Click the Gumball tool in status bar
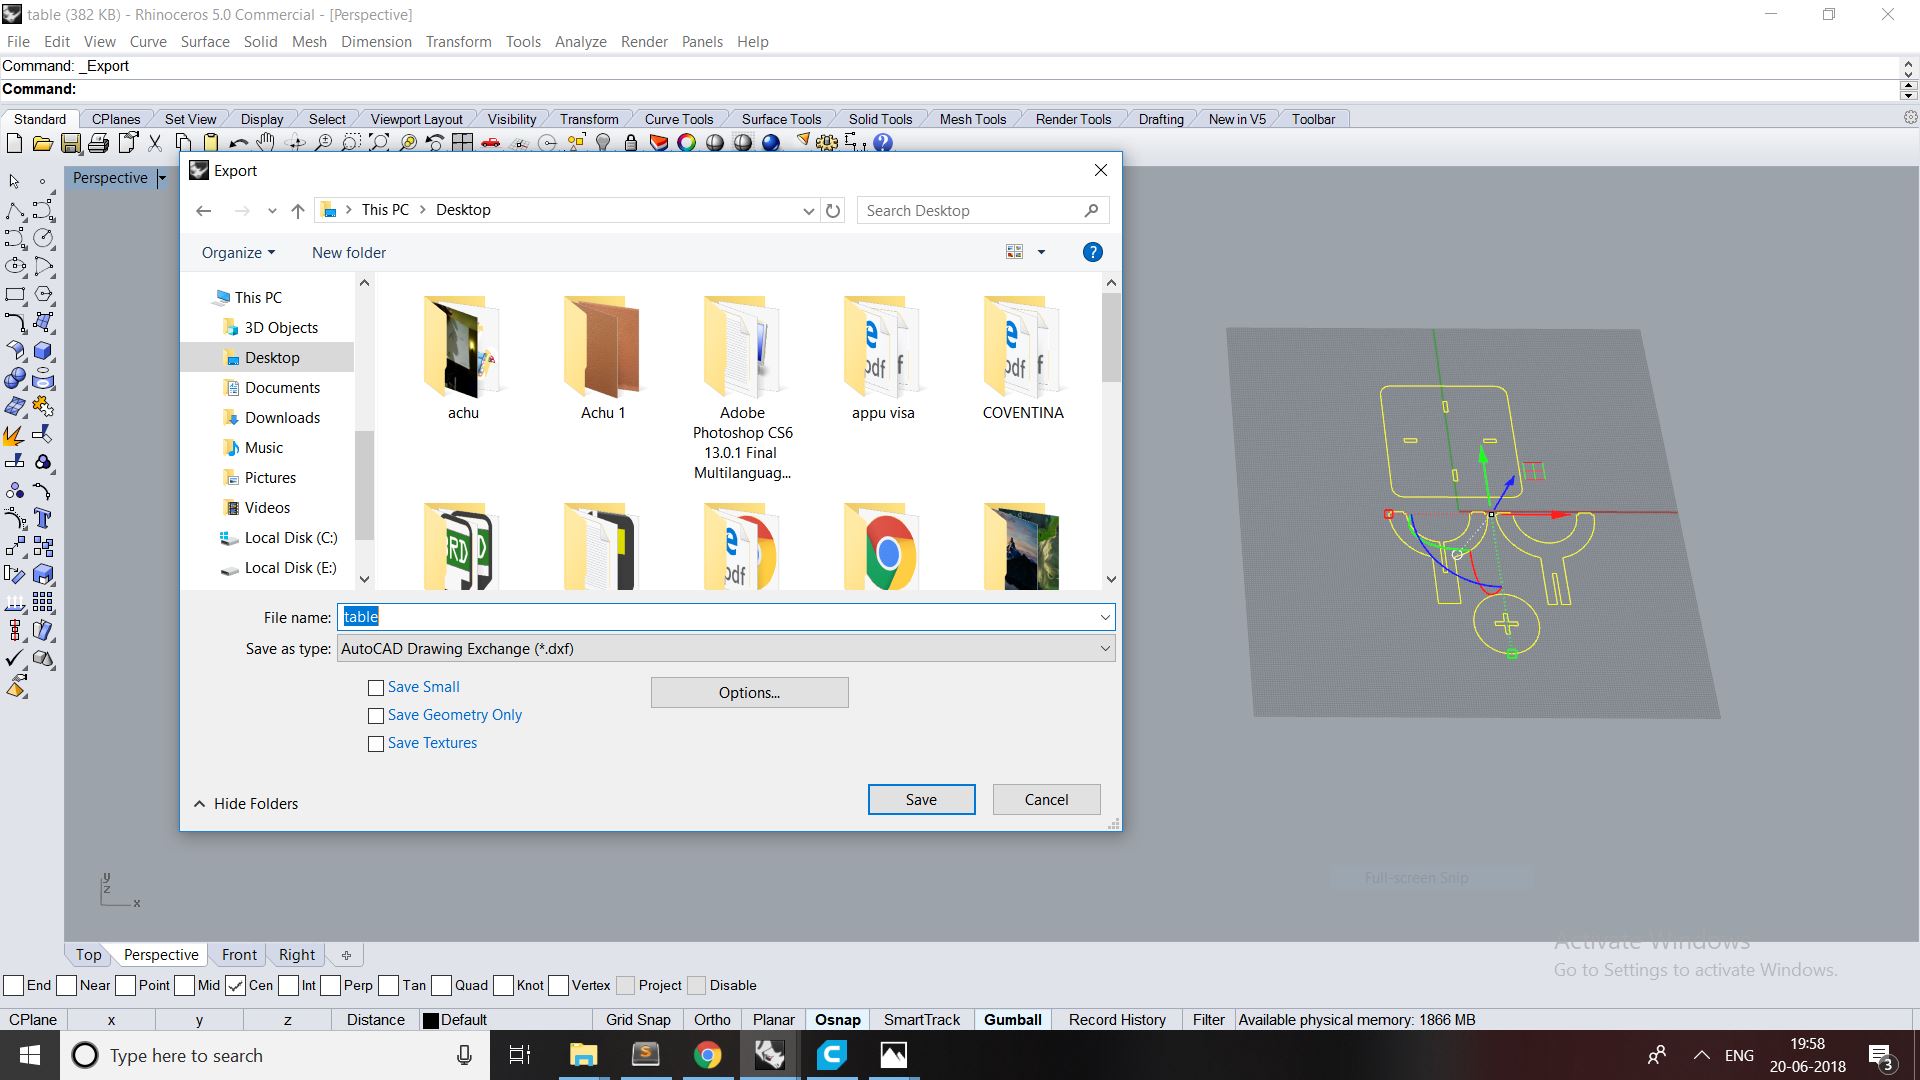 pos(1013,1019)
